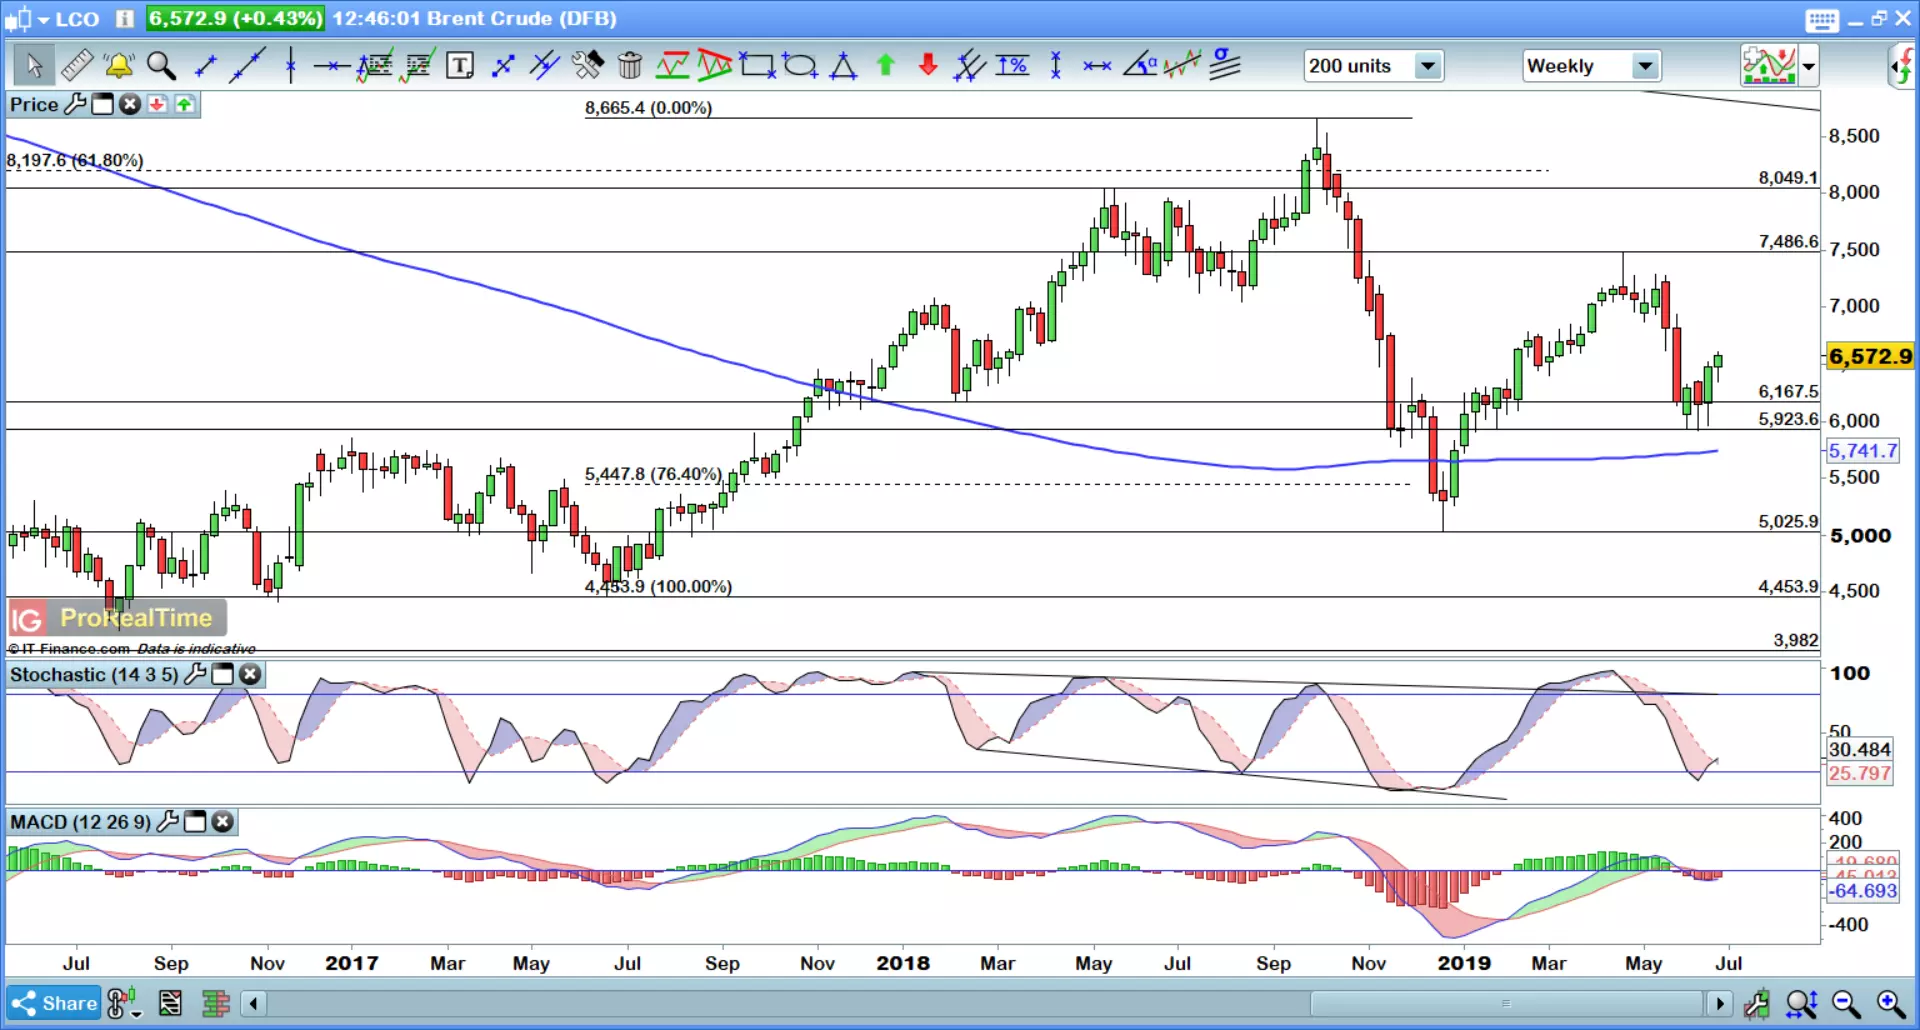
Task: Select the ruler measurement tool
Action: coord(77,66)
